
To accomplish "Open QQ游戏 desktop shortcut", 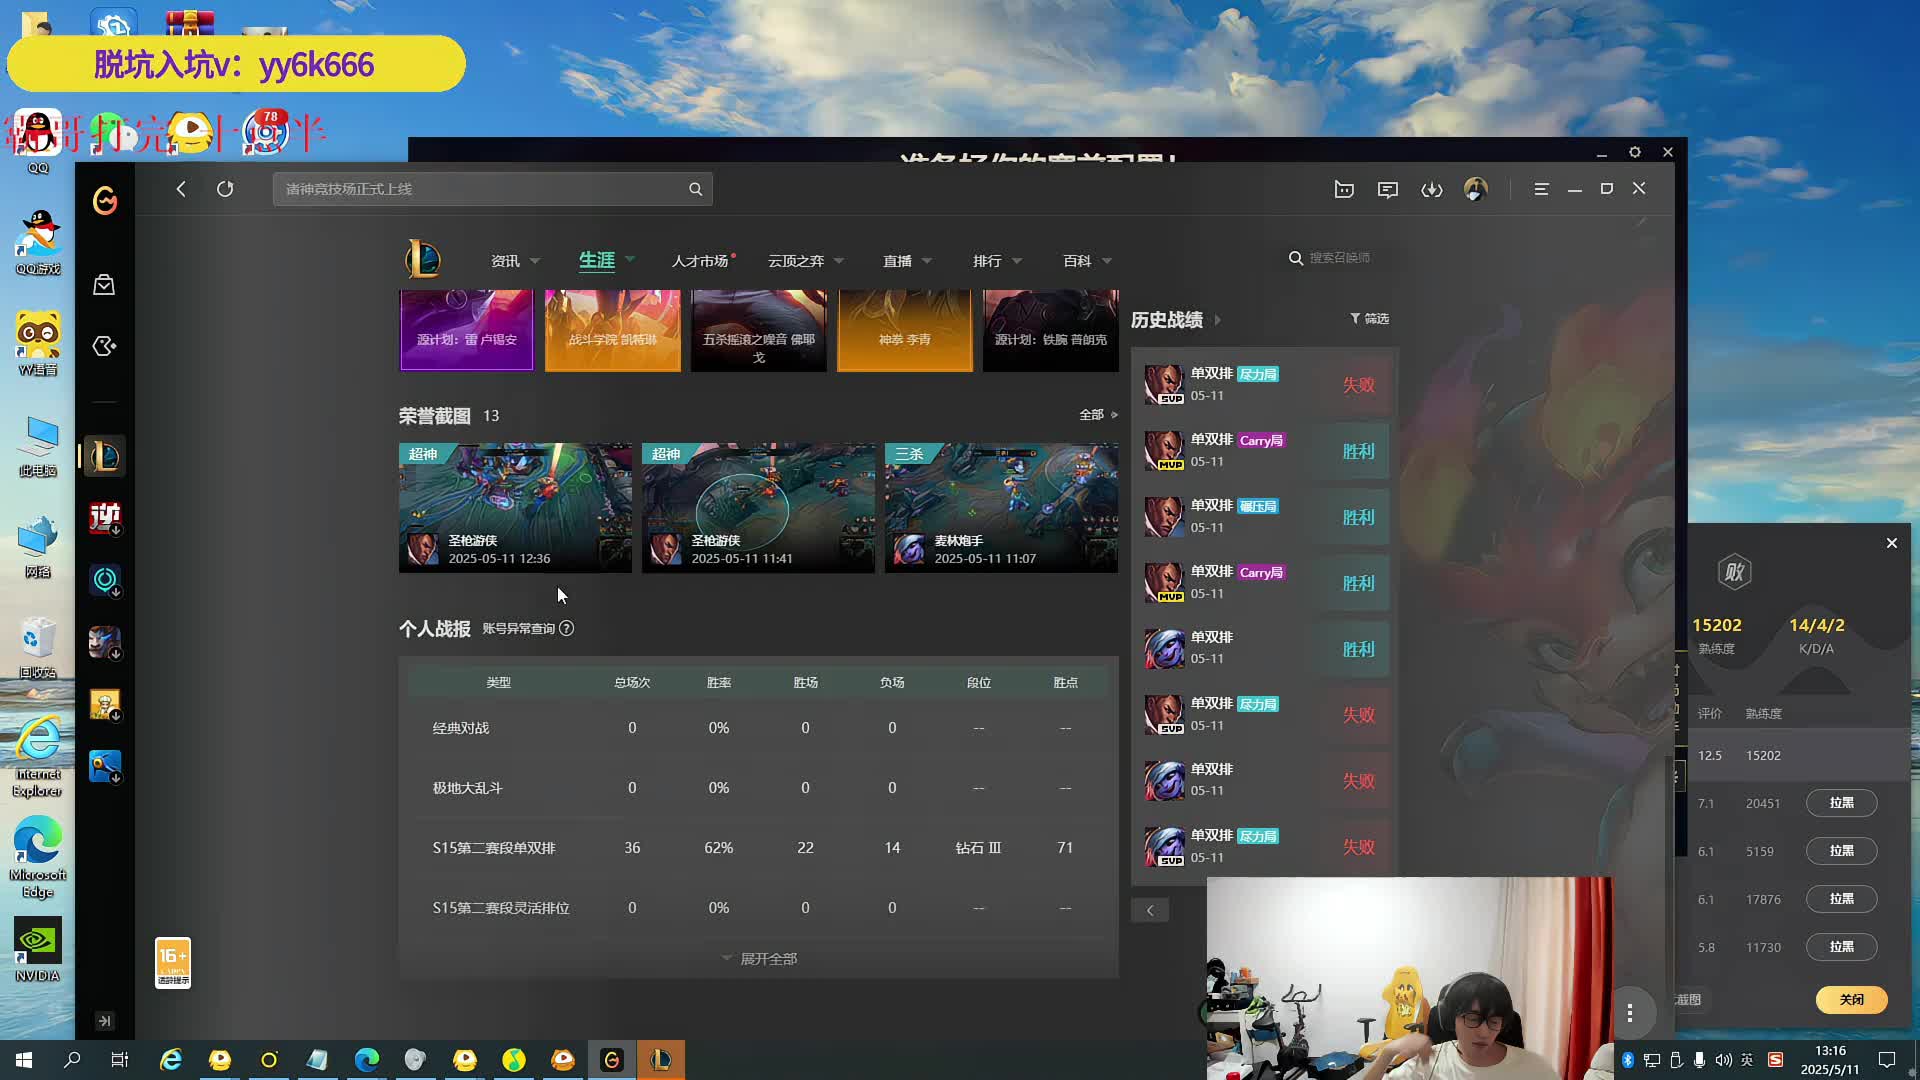I will [38, 243].
